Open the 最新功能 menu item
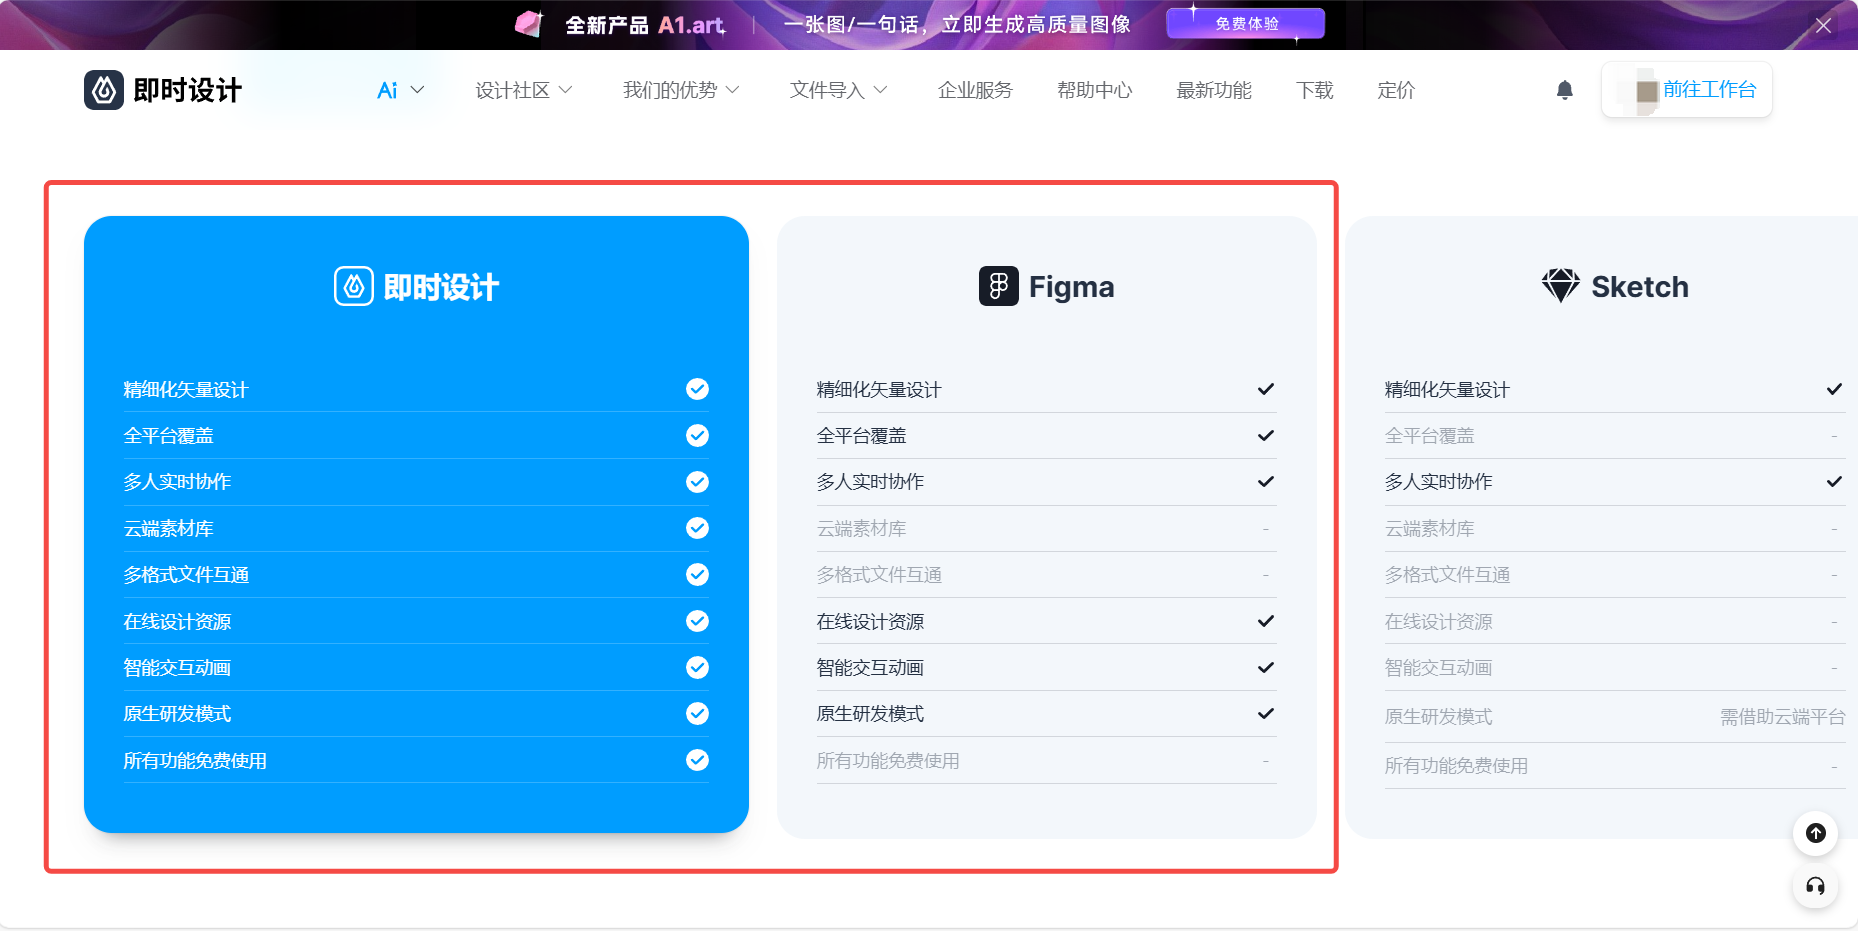Viewport: 1858px width, 931px height. (1214, 90)
